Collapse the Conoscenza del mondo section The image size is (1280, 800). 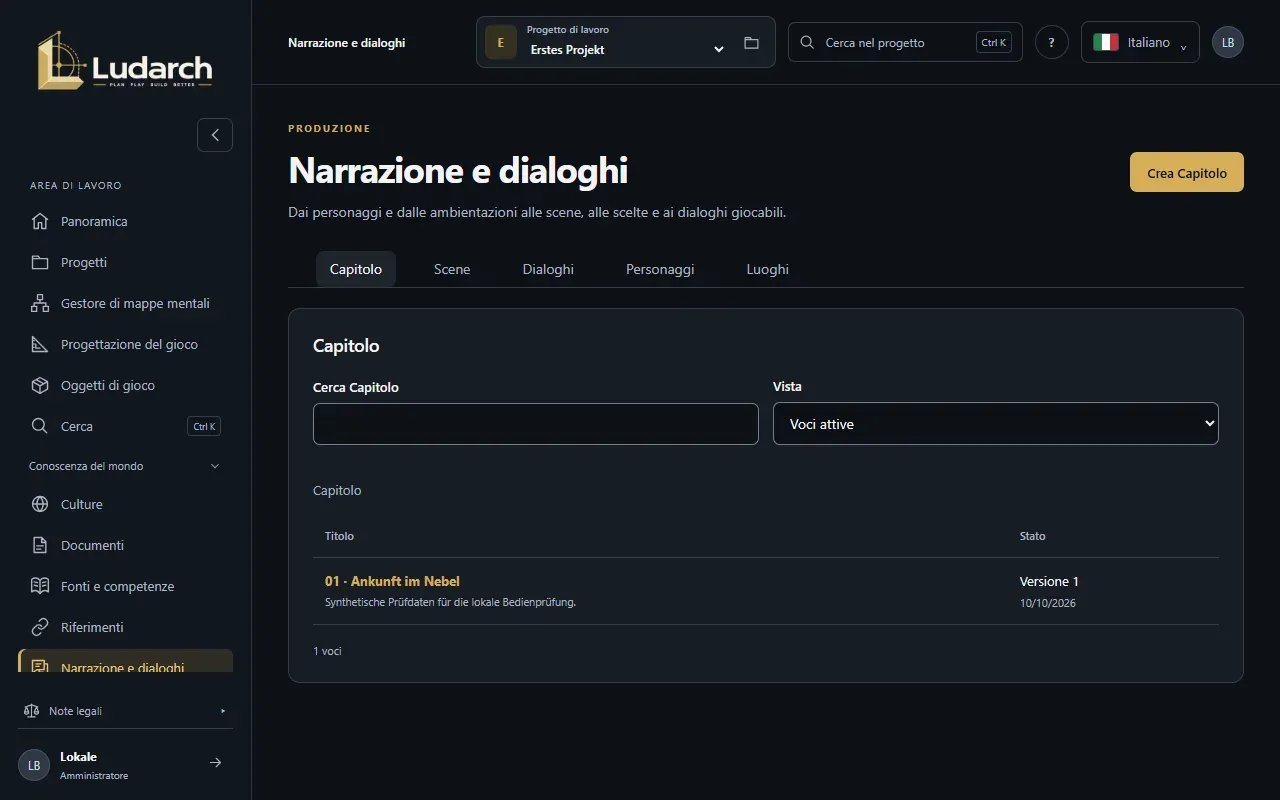coord(126,466)
